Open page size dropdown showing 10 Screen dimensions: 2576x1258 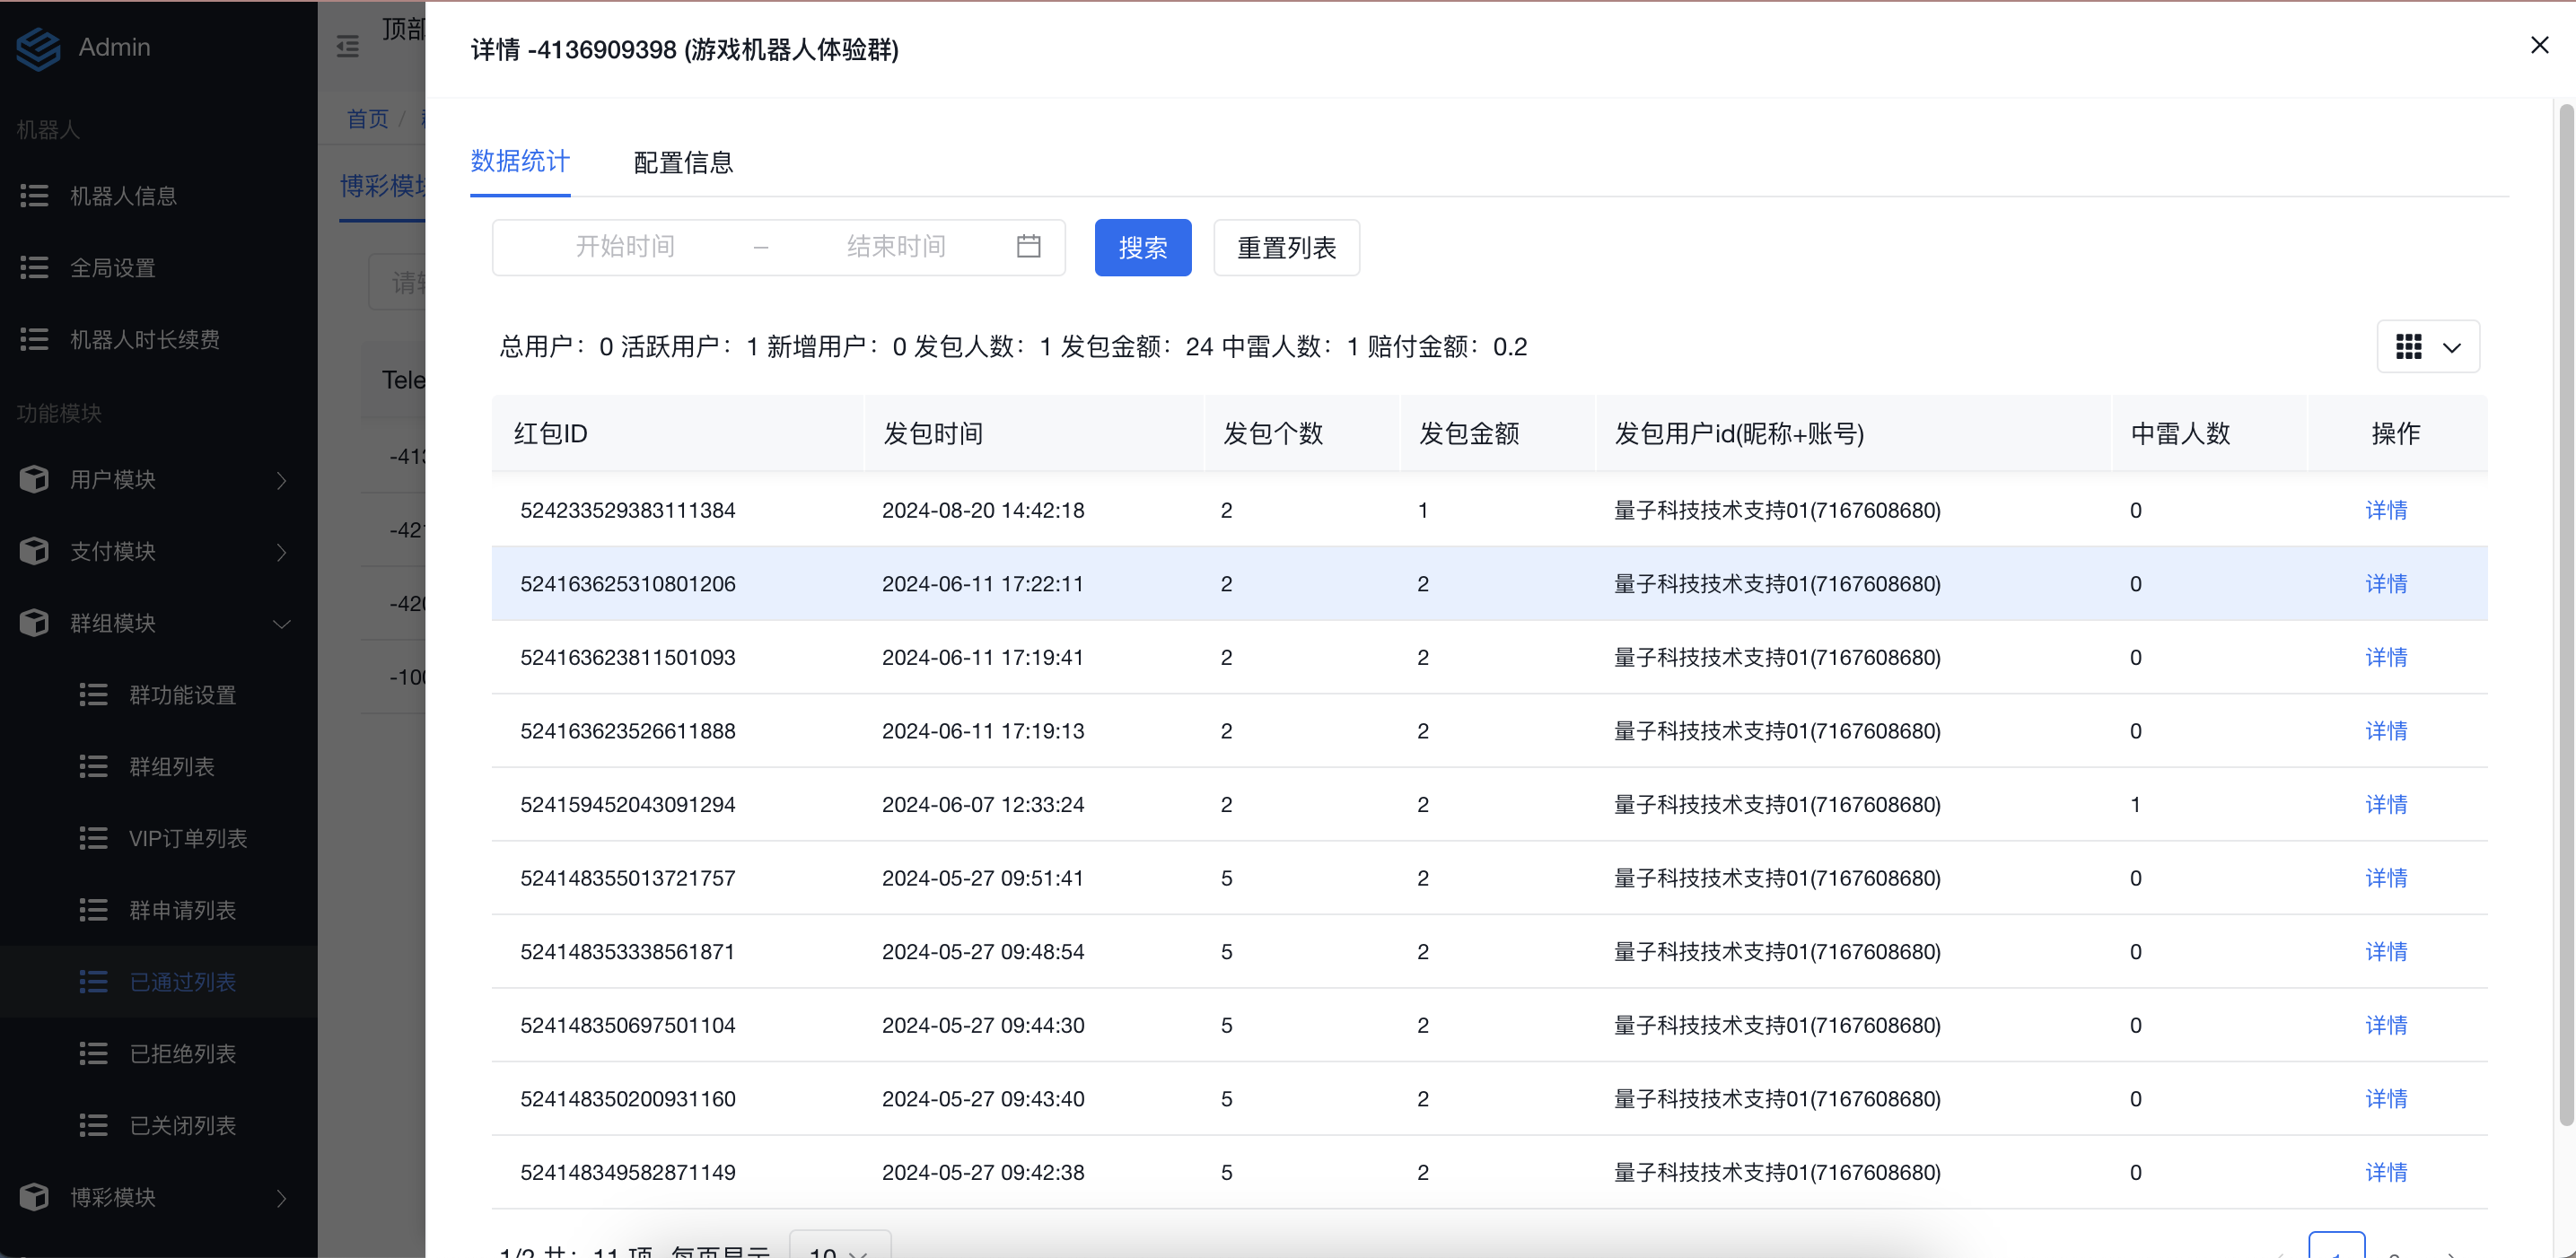[x=838, y=1248]
